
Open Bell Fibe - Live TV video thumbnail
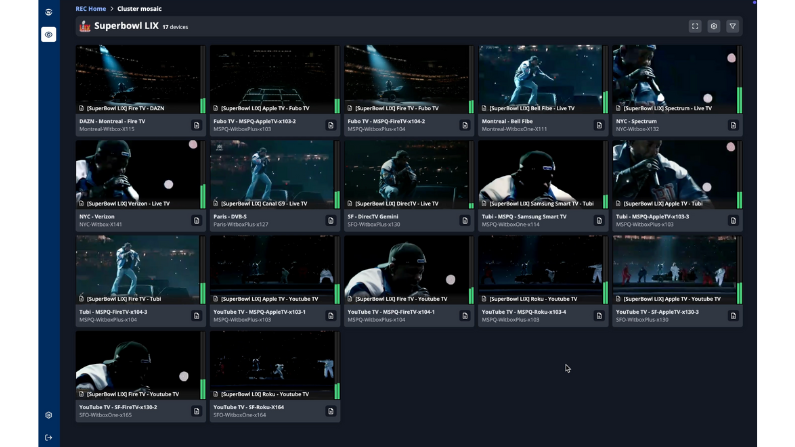[541, 79]
